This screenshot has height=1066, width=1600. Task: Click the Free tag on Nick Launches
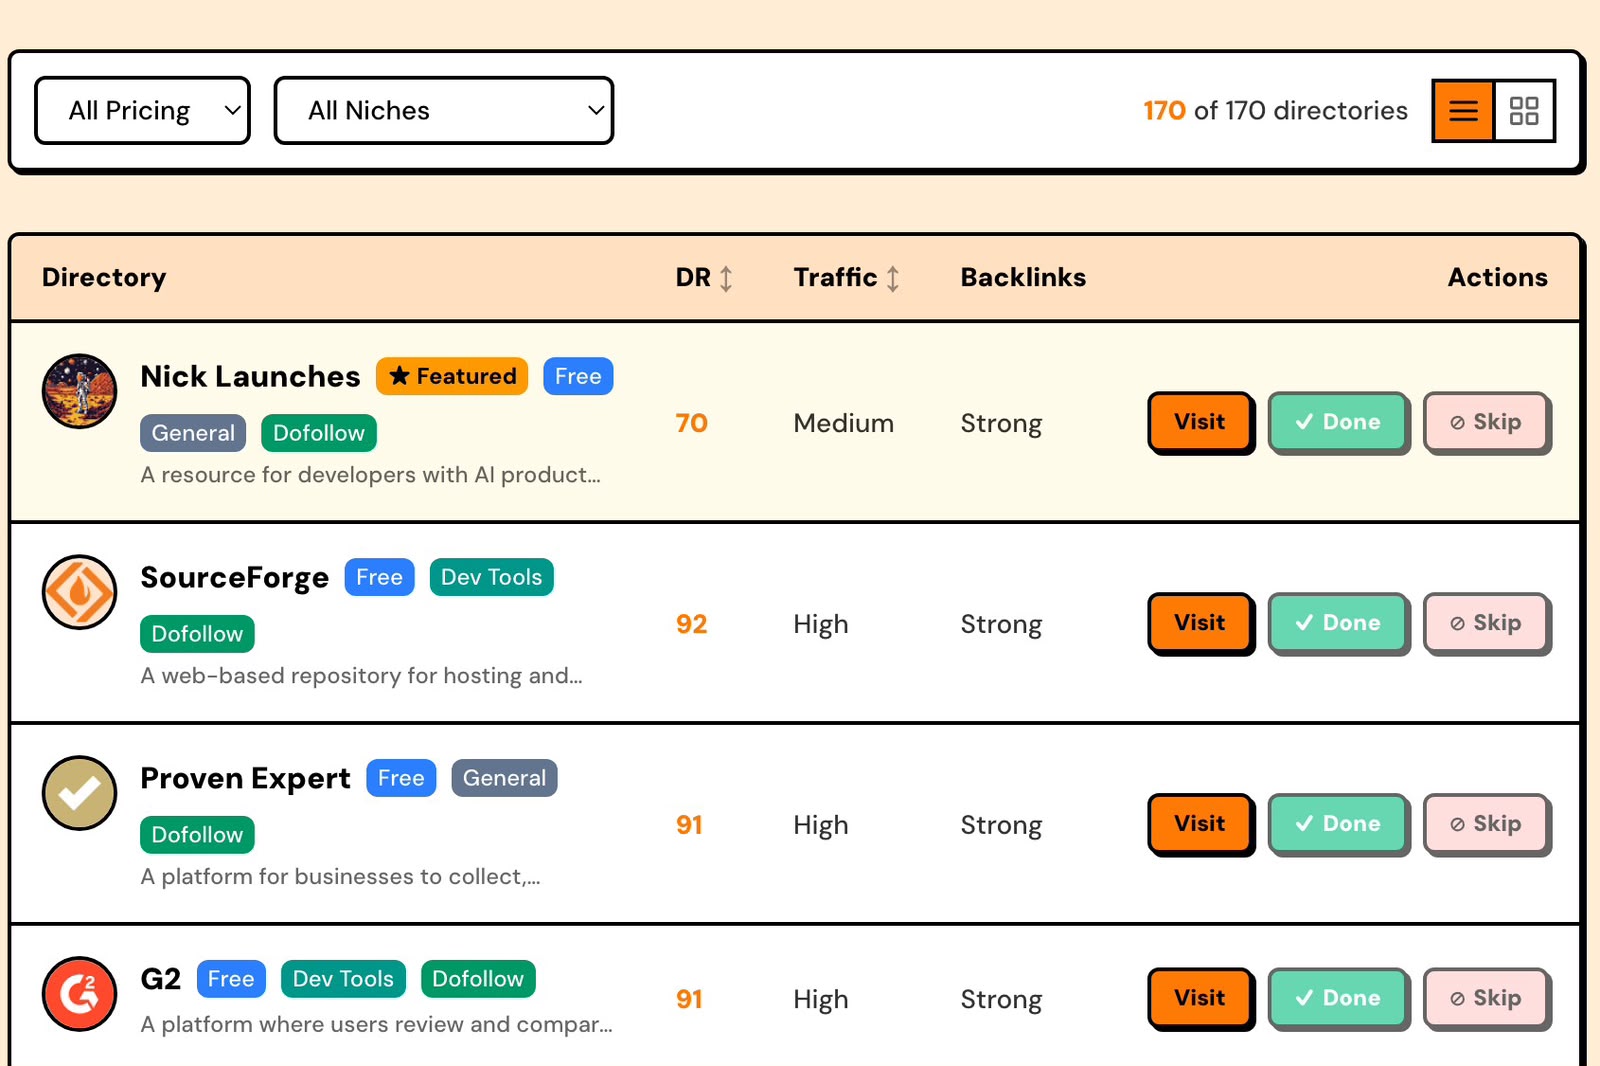point(578,376)
